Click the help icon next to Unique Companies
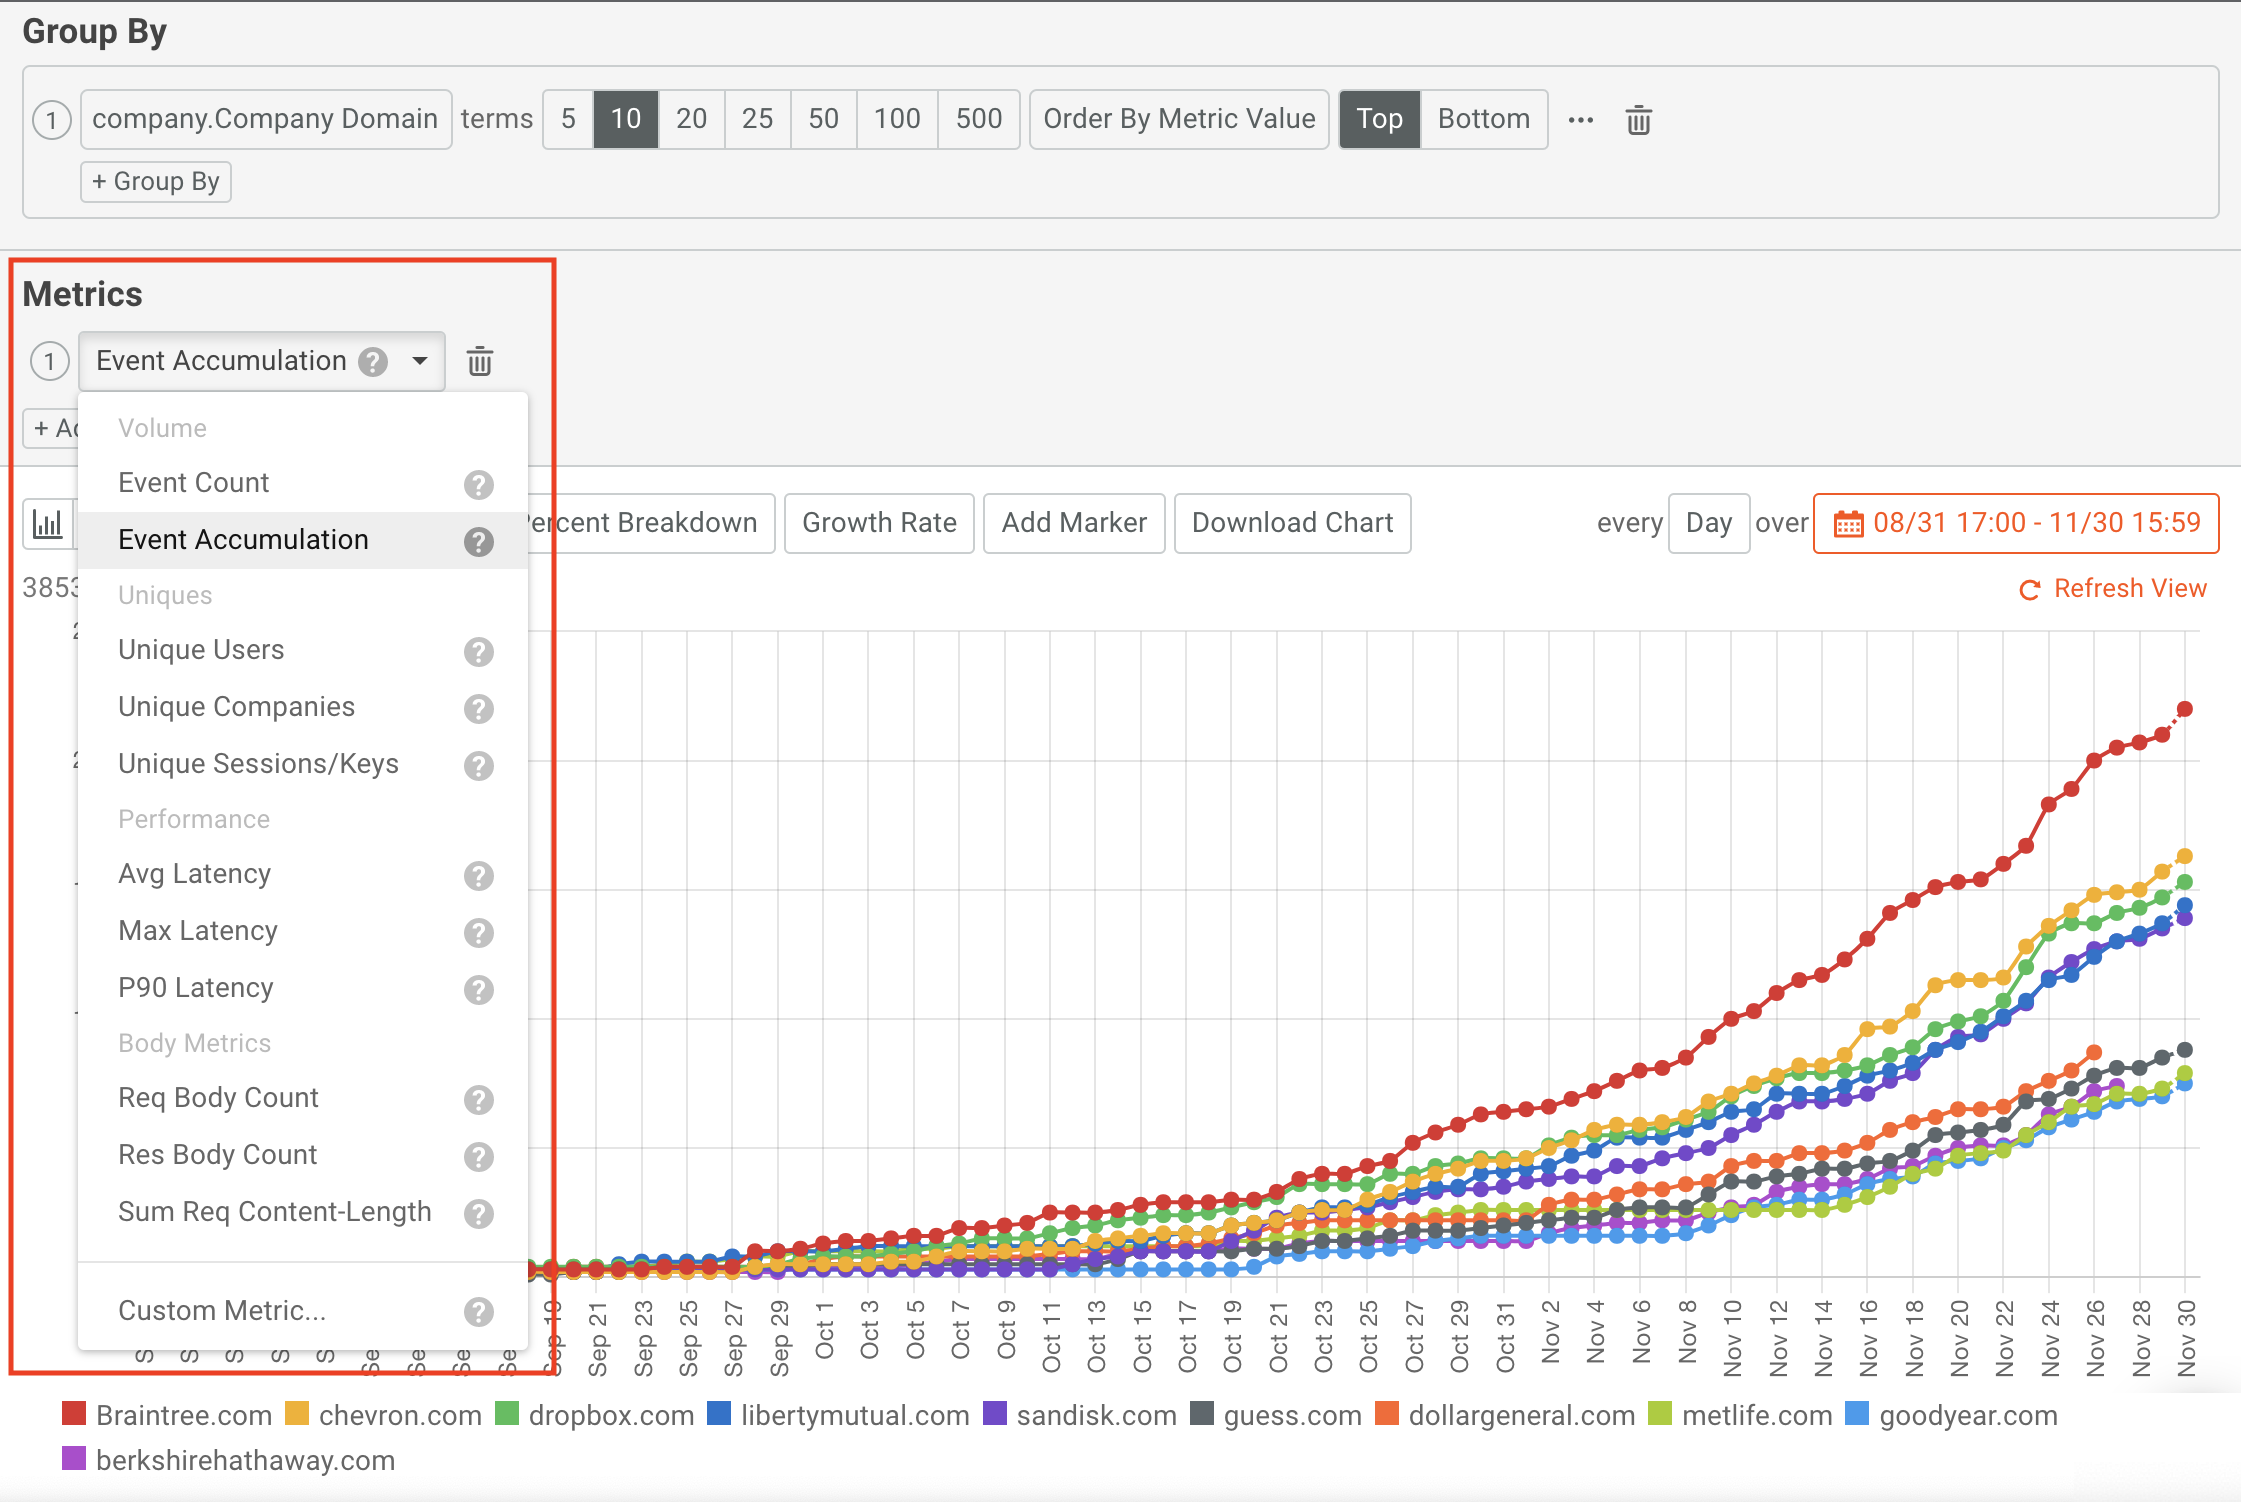Image resolution: width=2241 pixels, height=1502 pixels. coord(478,709)
